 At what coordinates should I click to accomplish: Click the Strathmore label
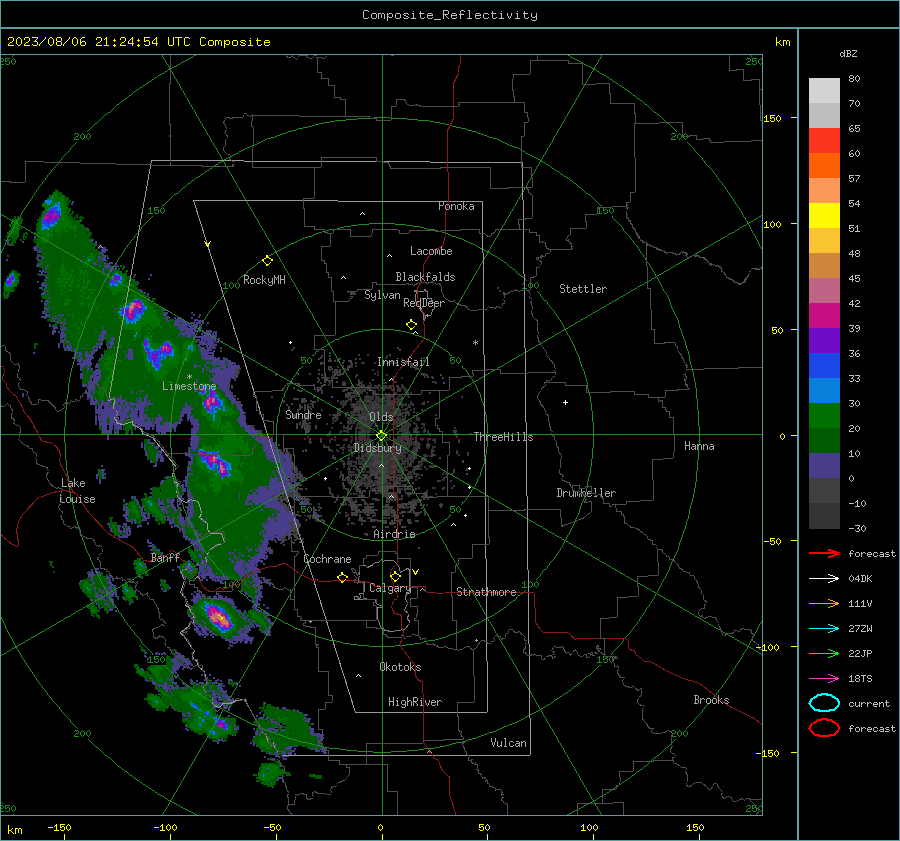pos(486,592)
